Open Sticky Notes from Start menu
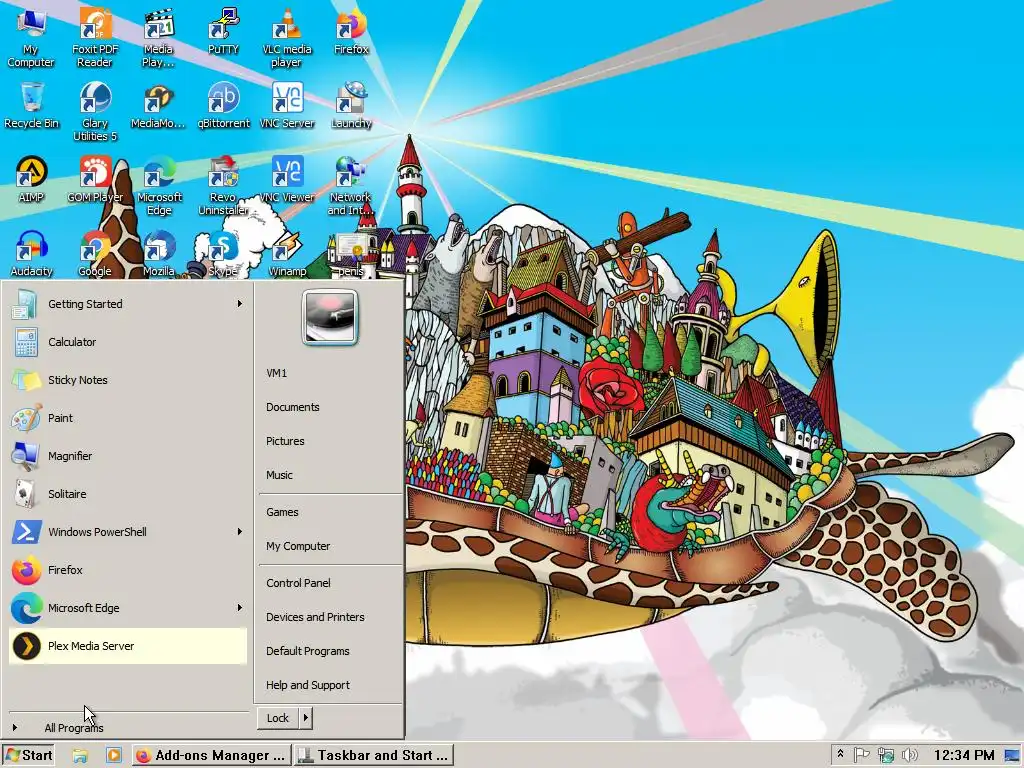This screenshot has height=768, width=1024. point(128,379)
